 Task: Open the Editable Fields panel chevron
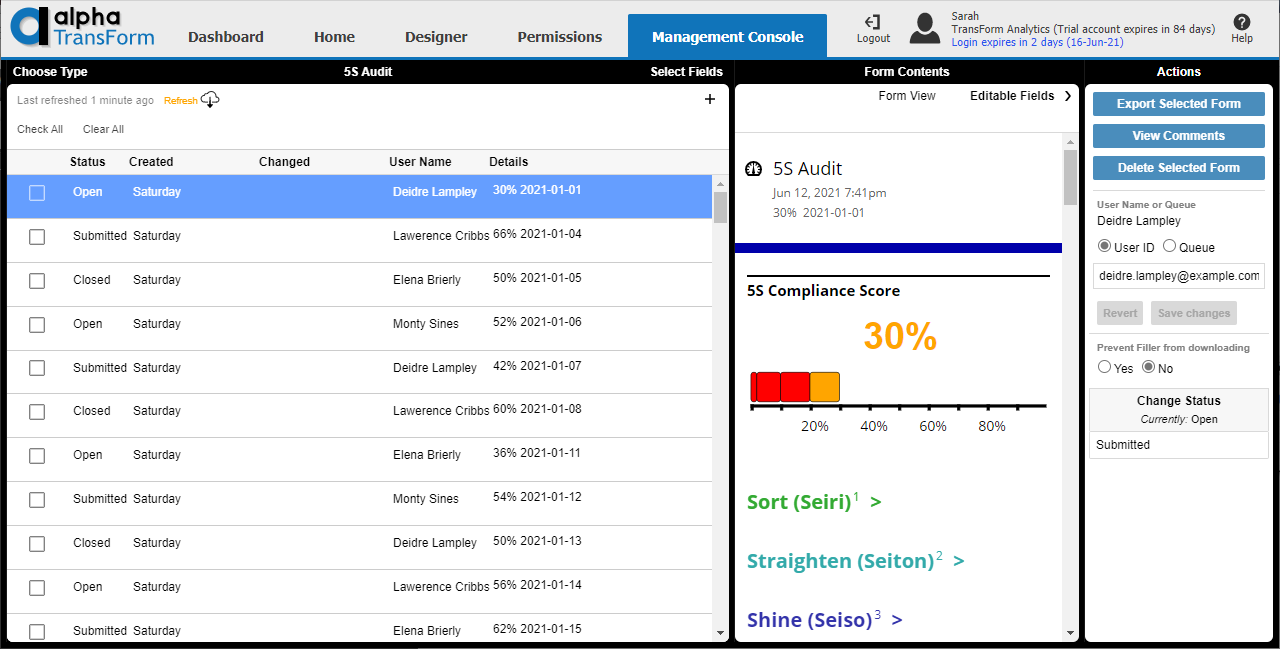tap(1068, 96)
